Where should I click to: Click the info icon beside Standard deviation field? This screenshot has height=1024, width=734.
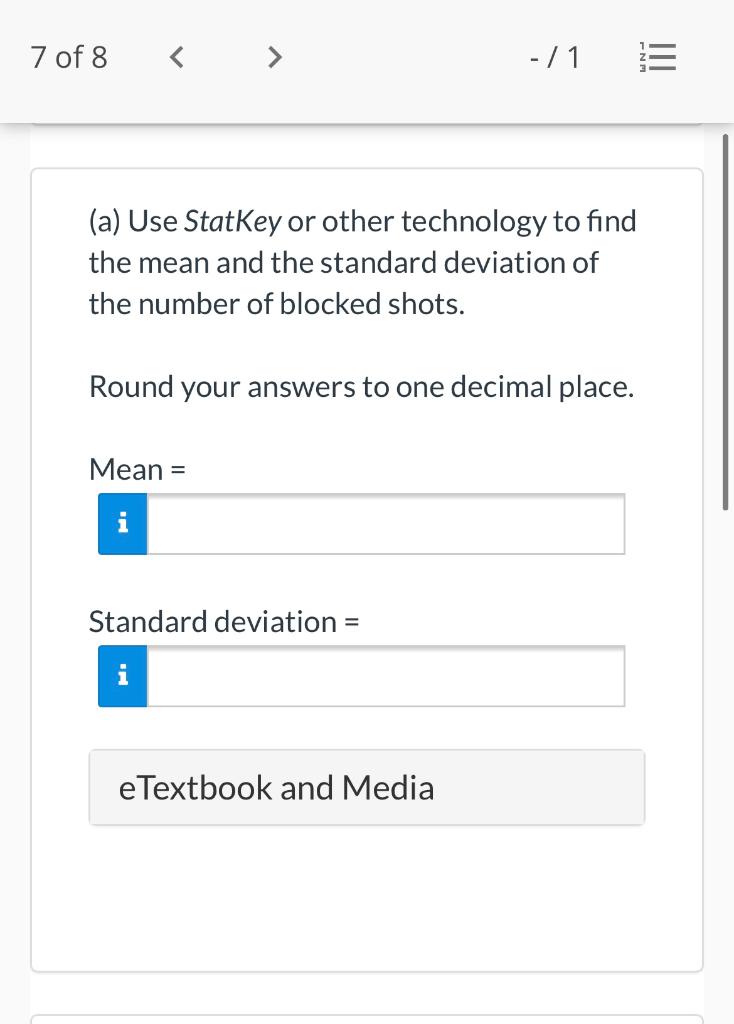pyautogui.click(x=122, y=676)
